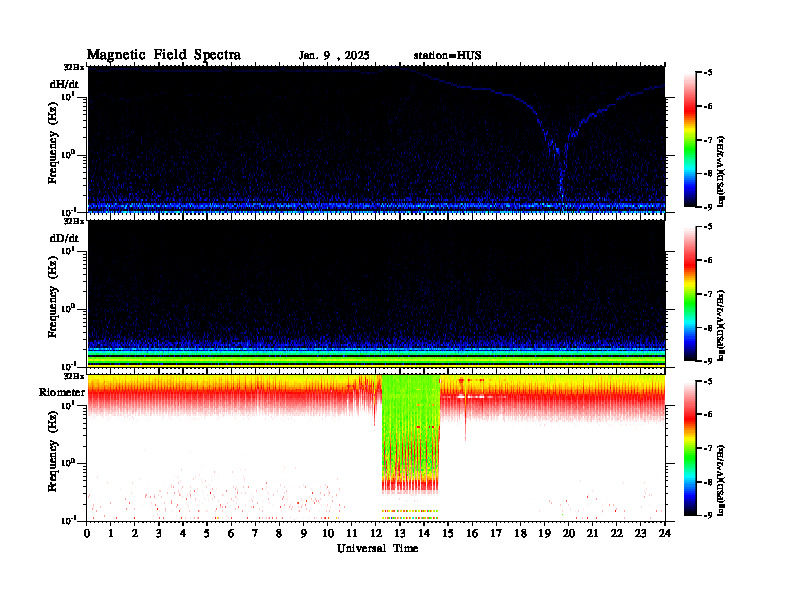The image size is (792, 612).
Task: Click hour "20" on Universal Time axis
Action: 569,533
